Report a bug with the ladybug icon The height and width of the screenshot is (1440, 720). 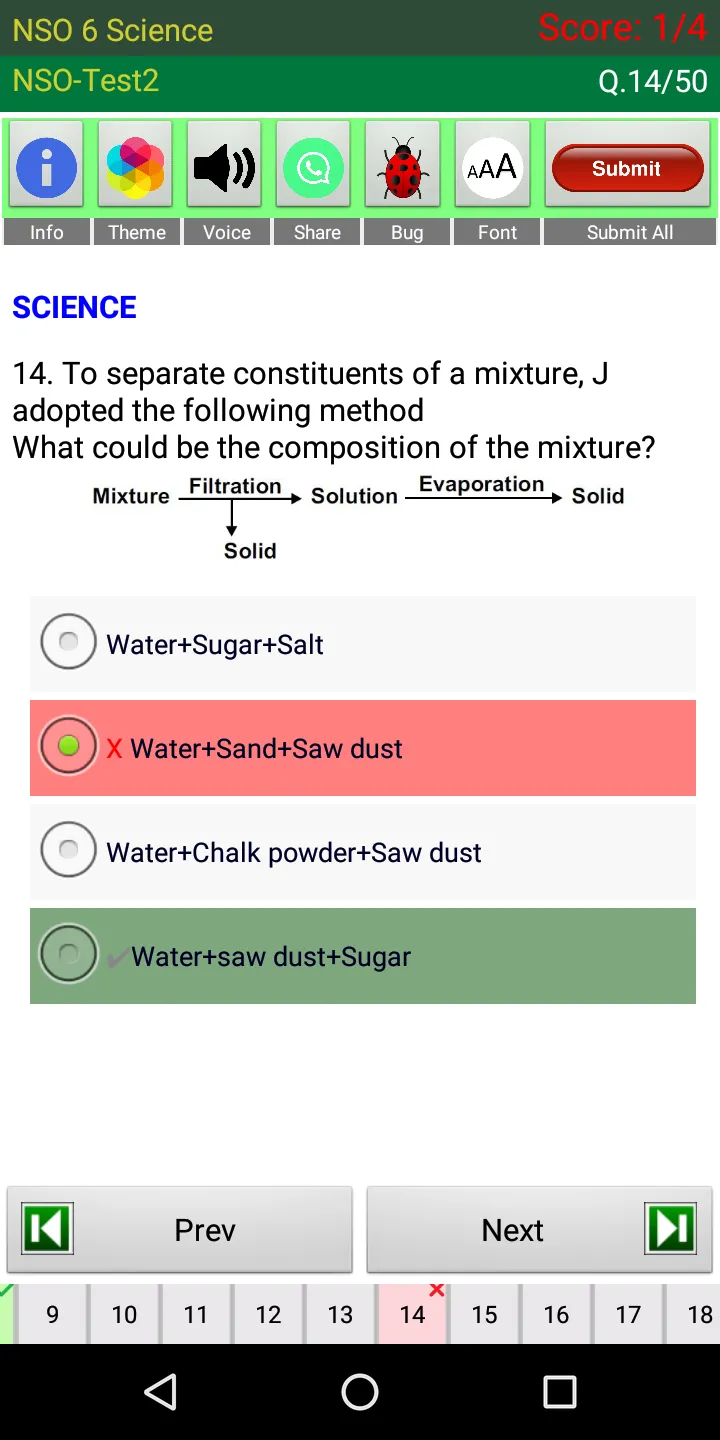(x=403, y=167)
